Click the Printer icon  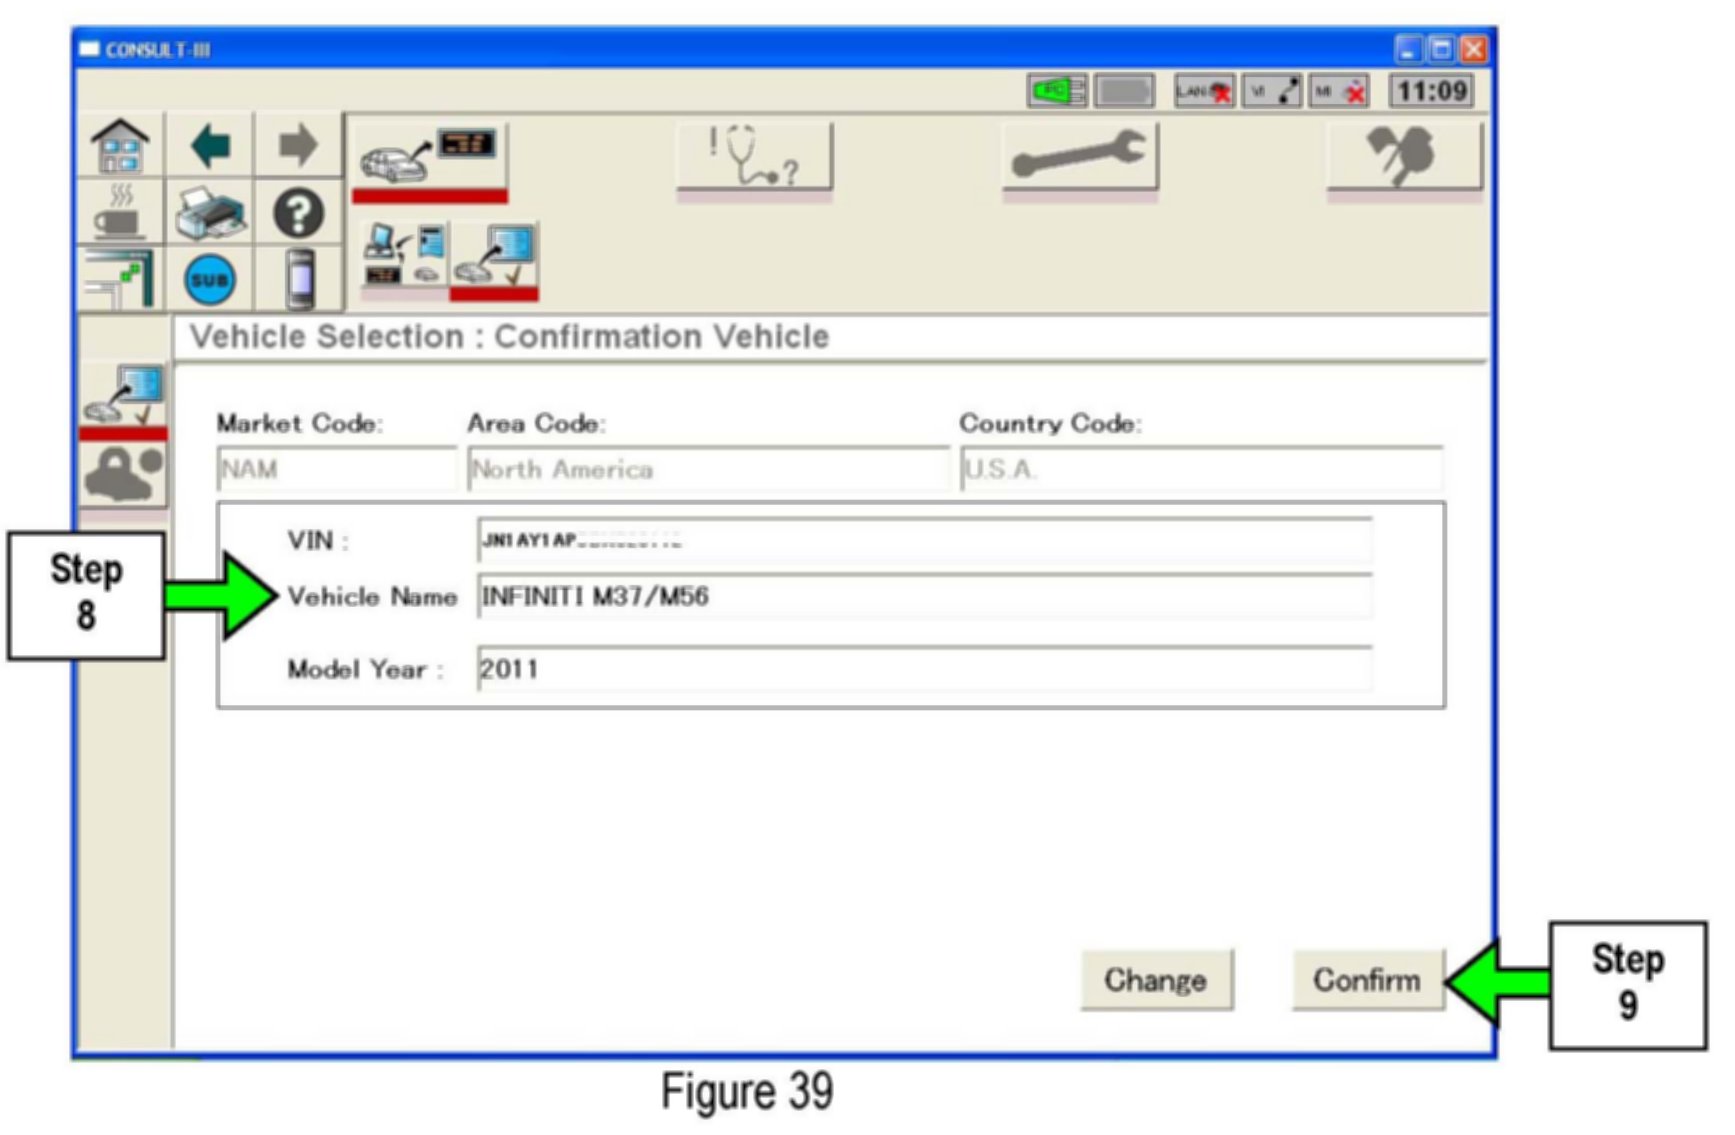click(210, 212)
